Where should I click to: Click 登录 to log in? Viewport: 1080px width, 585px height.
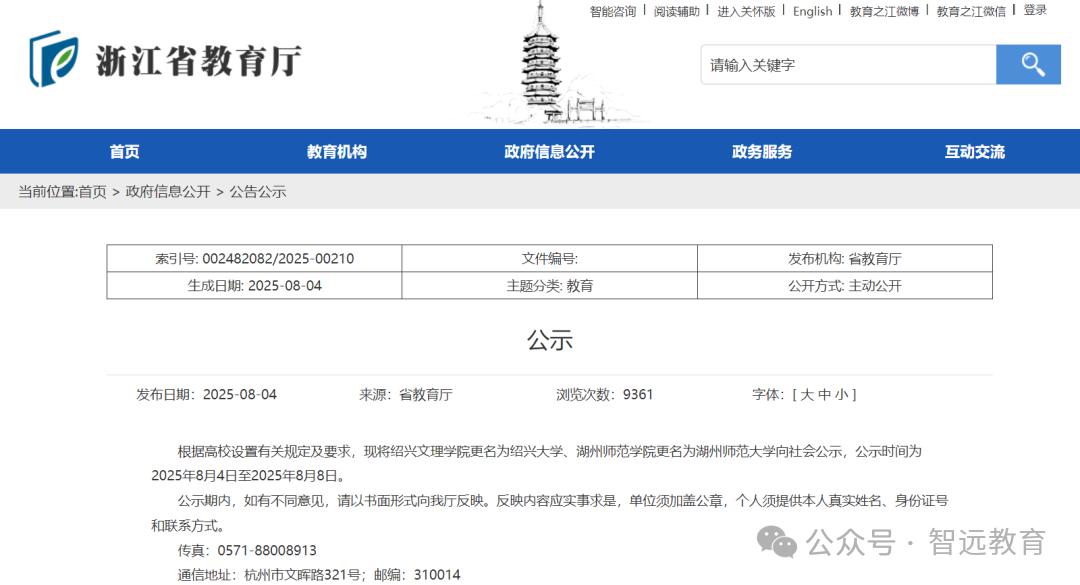pos(1035,10)
